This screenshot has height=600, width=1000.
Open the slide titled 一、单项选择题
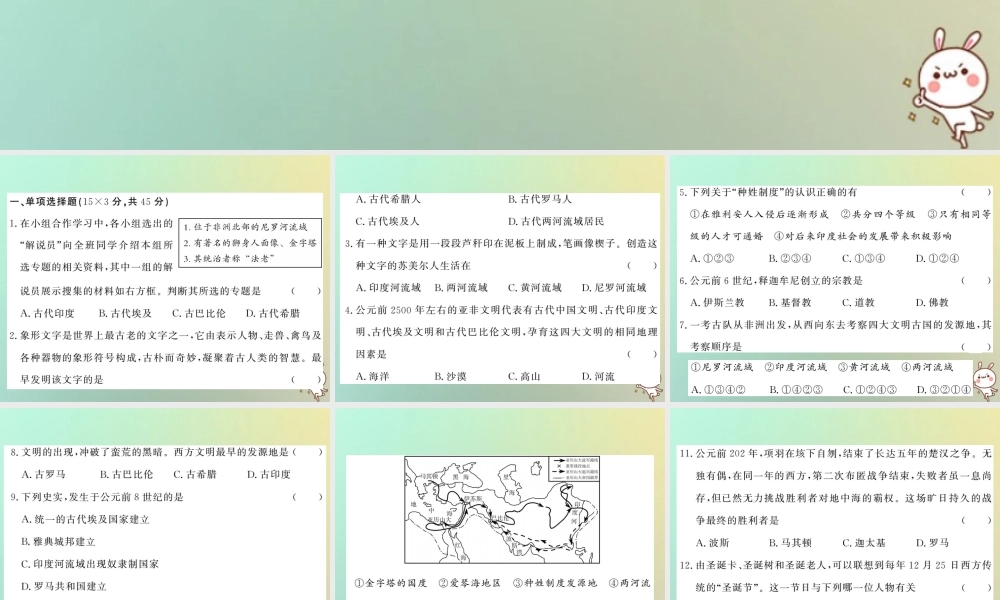coord(165,279)
